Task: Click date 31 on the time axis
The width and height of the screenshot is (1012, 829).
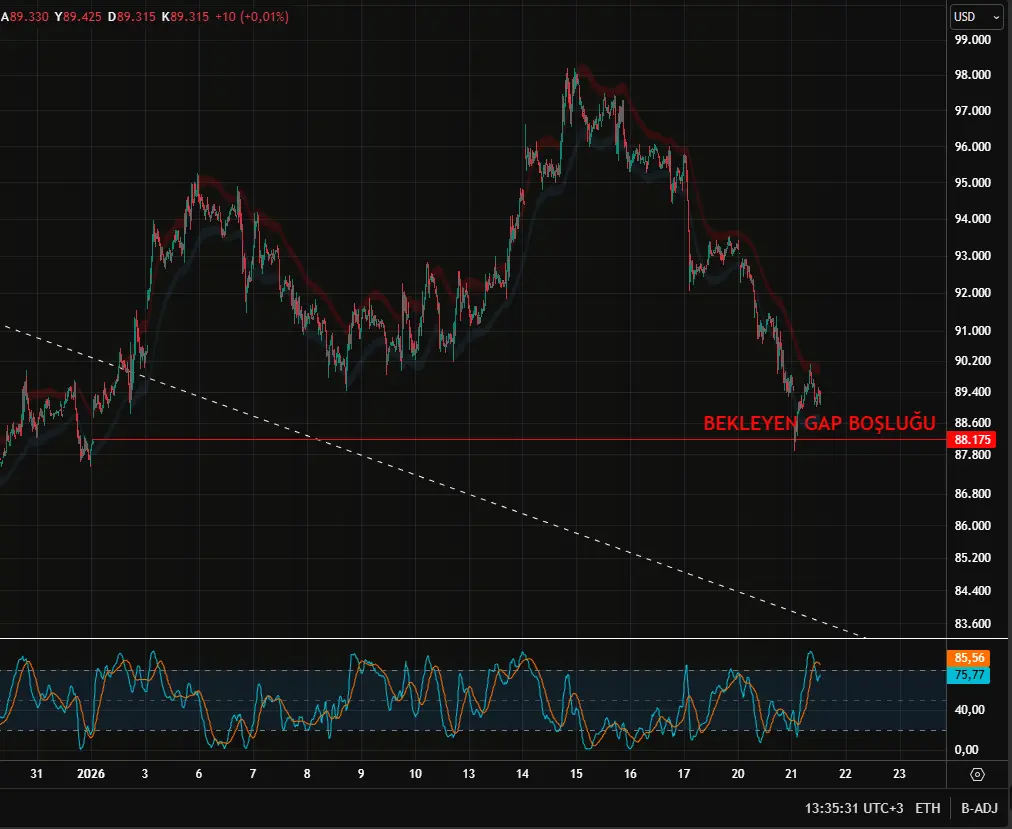Action: click(37, 774)
